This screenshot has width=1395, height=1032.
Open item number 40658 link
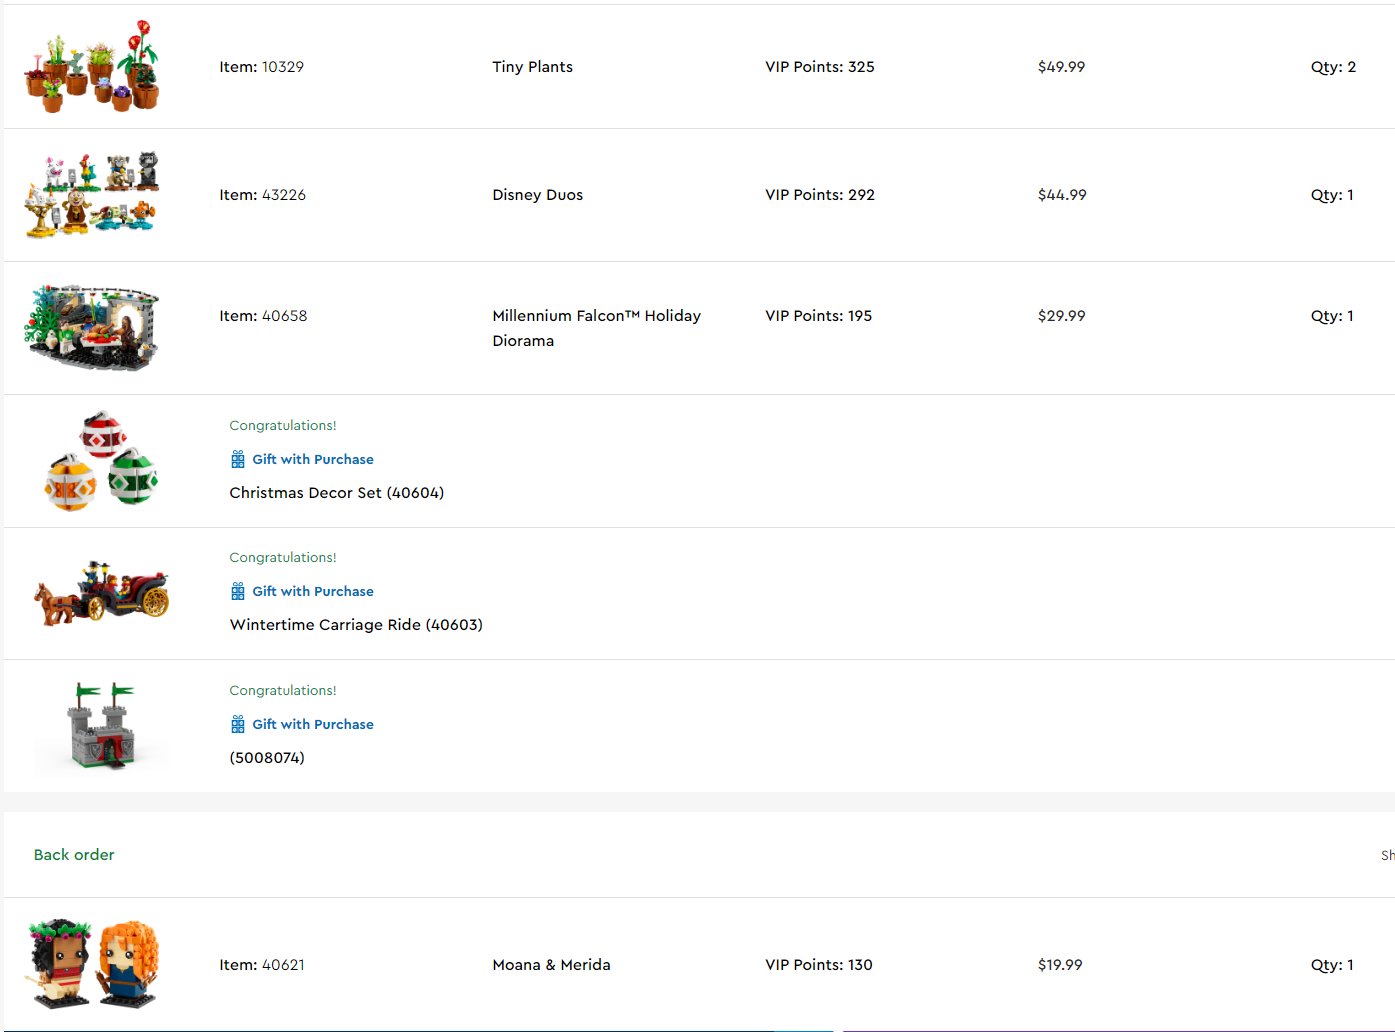(x=285, y=316)
